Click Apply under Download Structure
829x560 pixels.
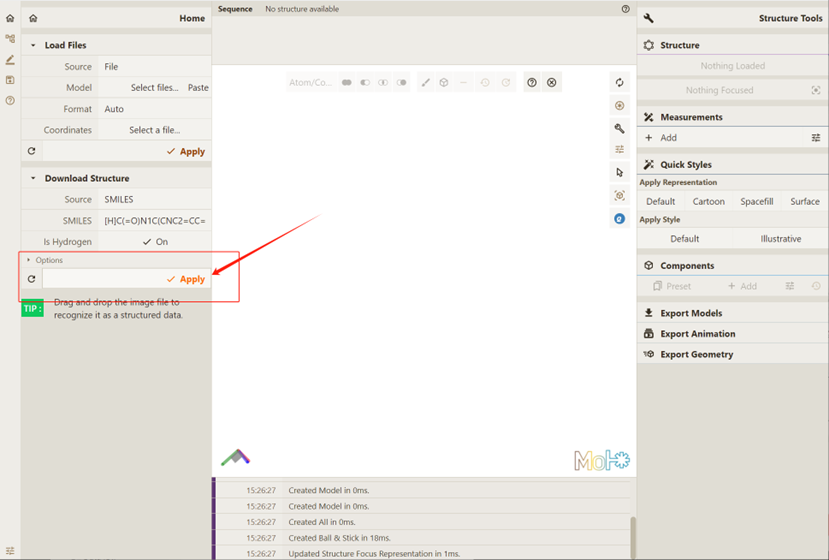pos(186,279)
